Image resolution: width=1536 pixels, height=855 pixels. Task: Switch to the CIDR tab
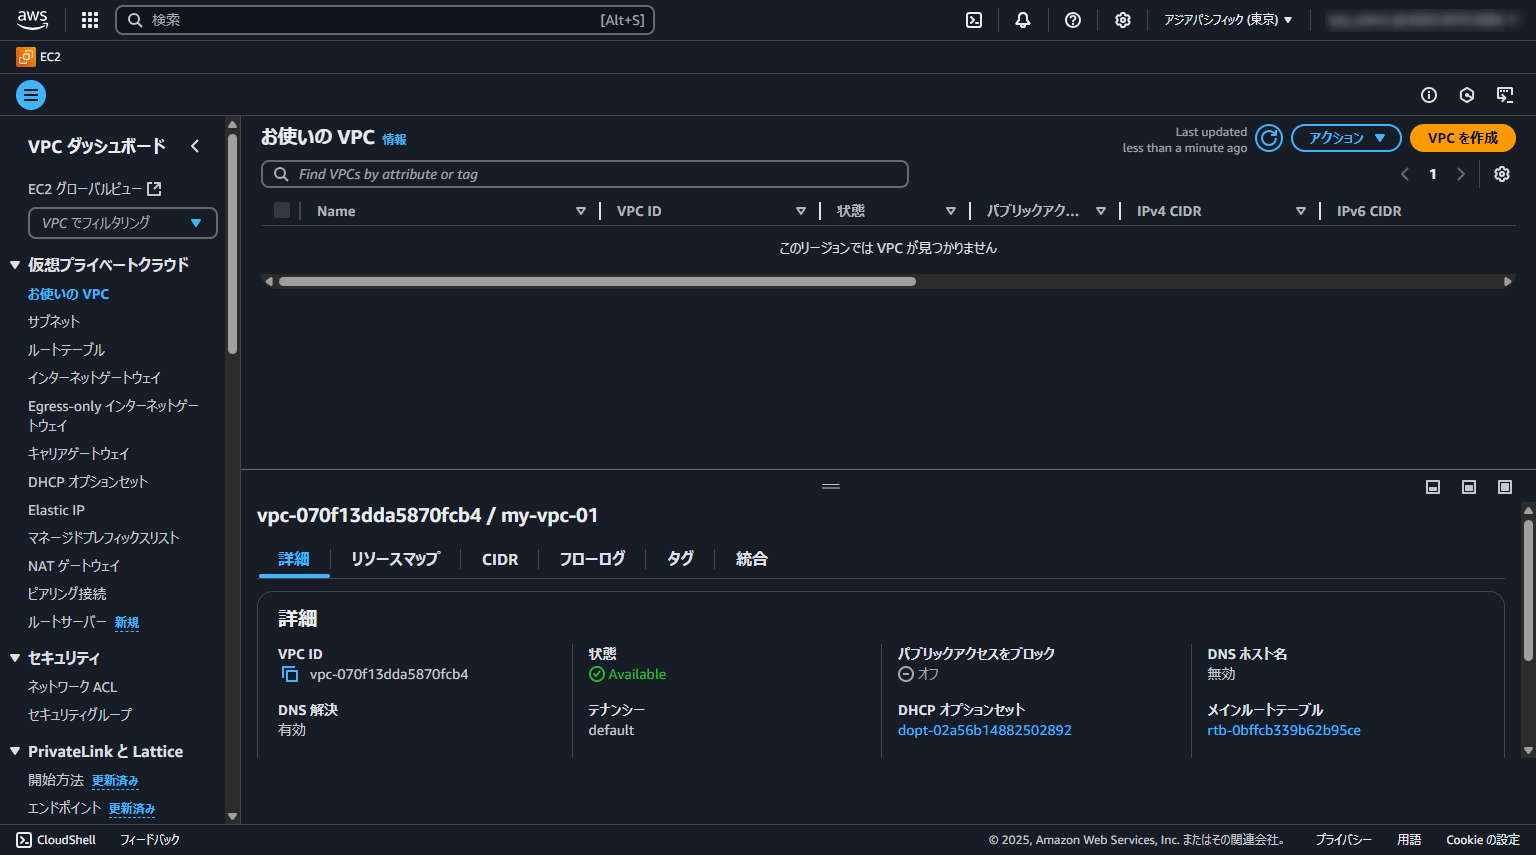500,559
